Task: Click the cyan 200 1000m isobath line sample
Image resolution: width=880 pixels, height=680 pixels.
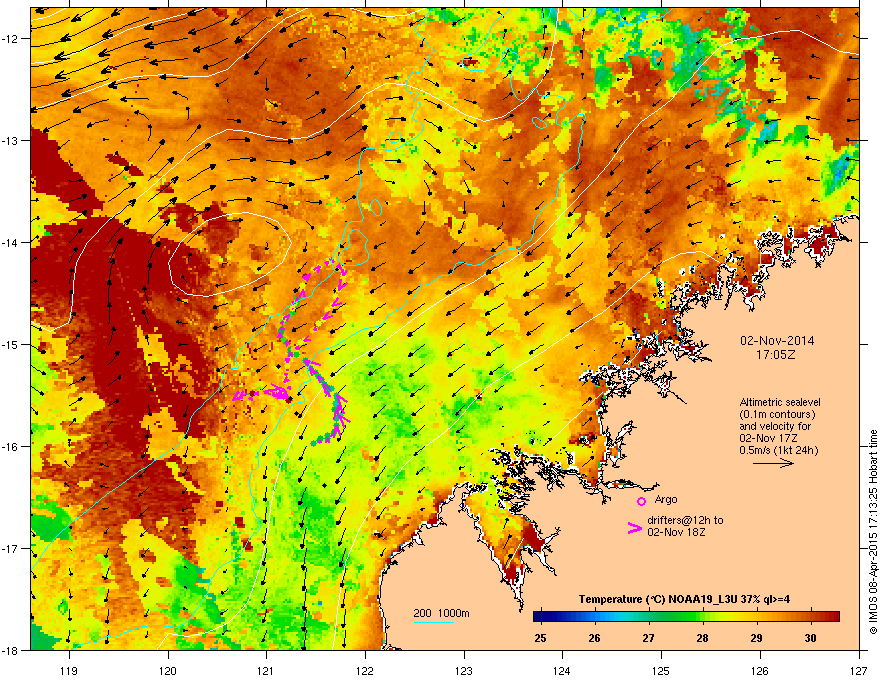Action: point(433,622)
